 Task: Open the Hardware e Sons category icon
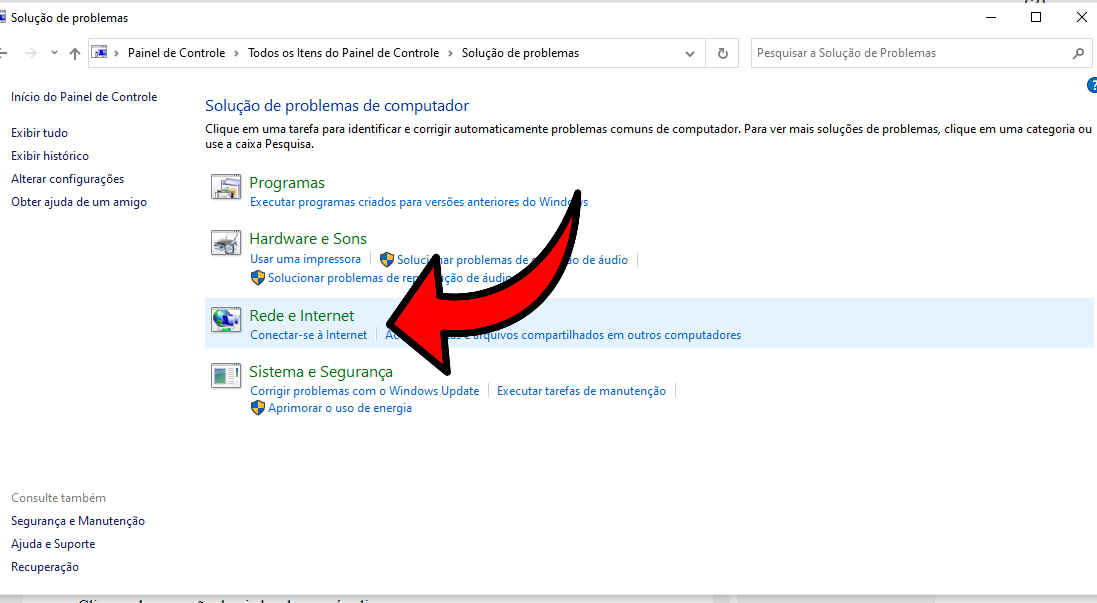pos(226,243)
